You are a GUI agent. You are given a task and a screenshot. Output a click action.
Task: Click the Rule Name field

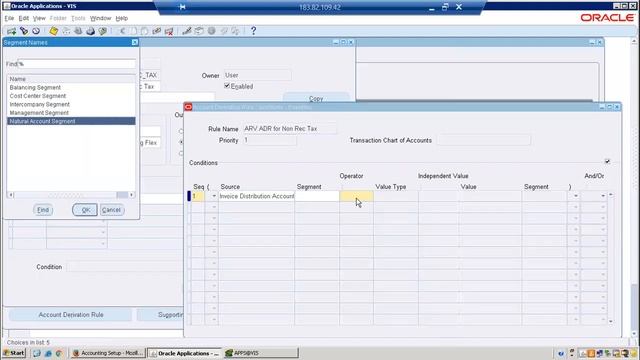(x=289, y=129)
